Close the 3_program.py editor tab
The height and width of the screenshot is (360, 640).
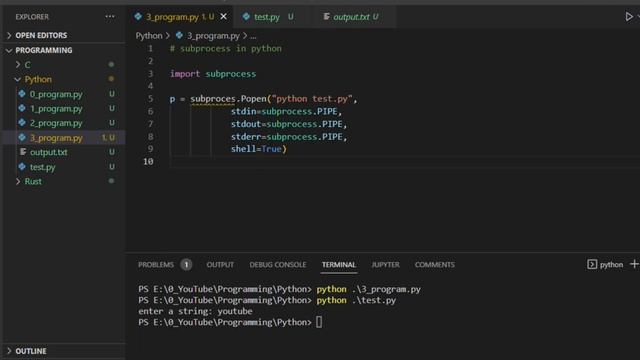(224, 17)
